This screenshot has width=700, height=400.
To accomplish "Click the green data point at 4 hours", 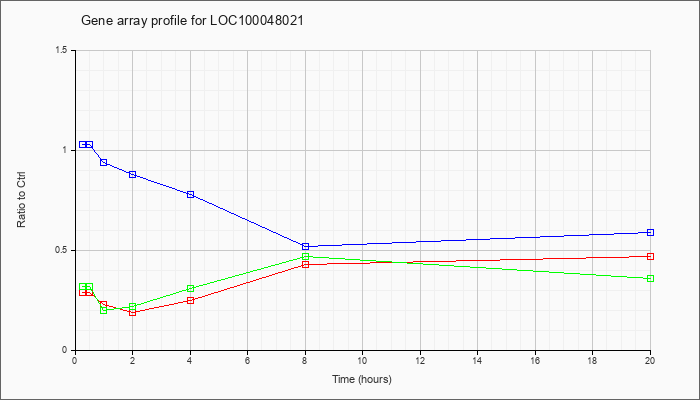I will [x=191, y=289].
